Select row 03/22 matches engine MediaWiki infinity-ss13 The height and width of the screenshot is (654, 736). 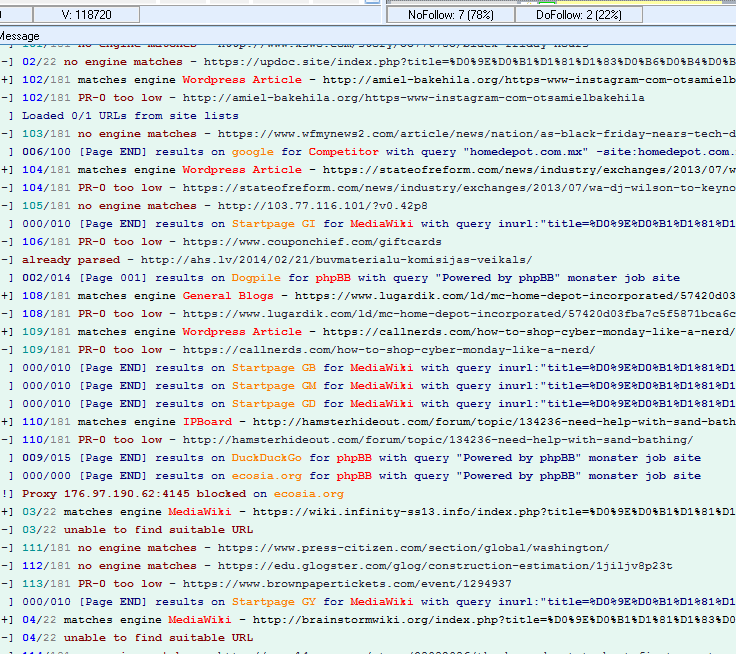368,512
